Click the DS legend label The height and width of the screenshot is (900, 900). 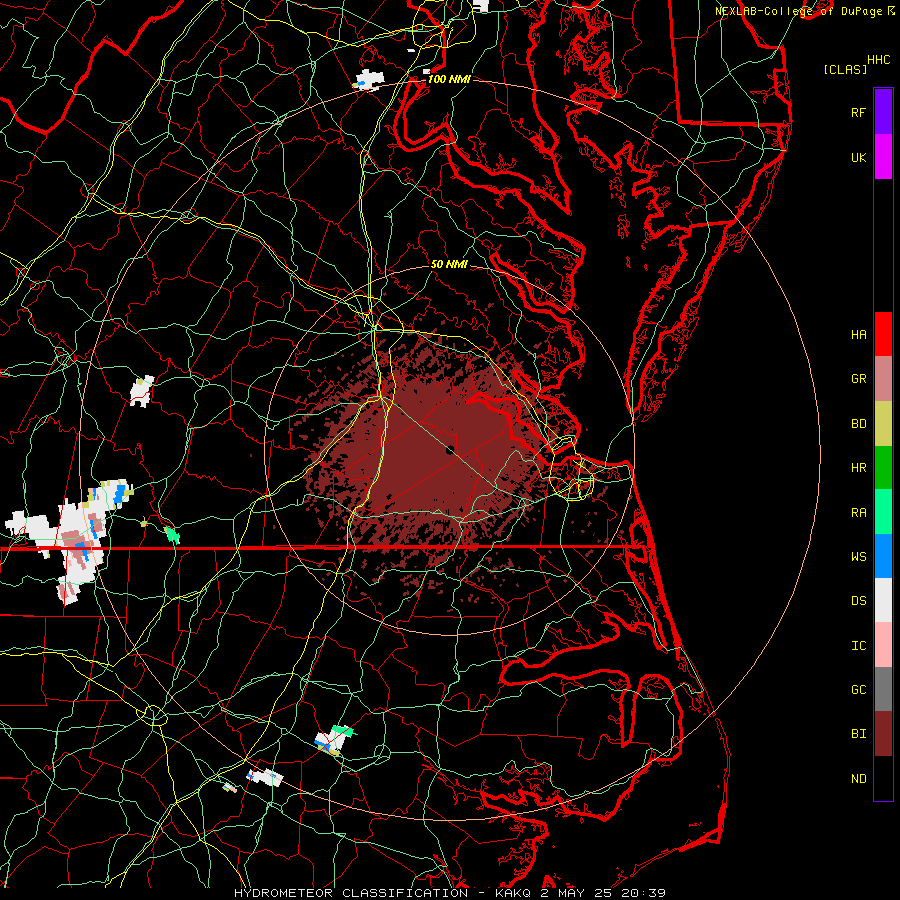pos(858,601)
